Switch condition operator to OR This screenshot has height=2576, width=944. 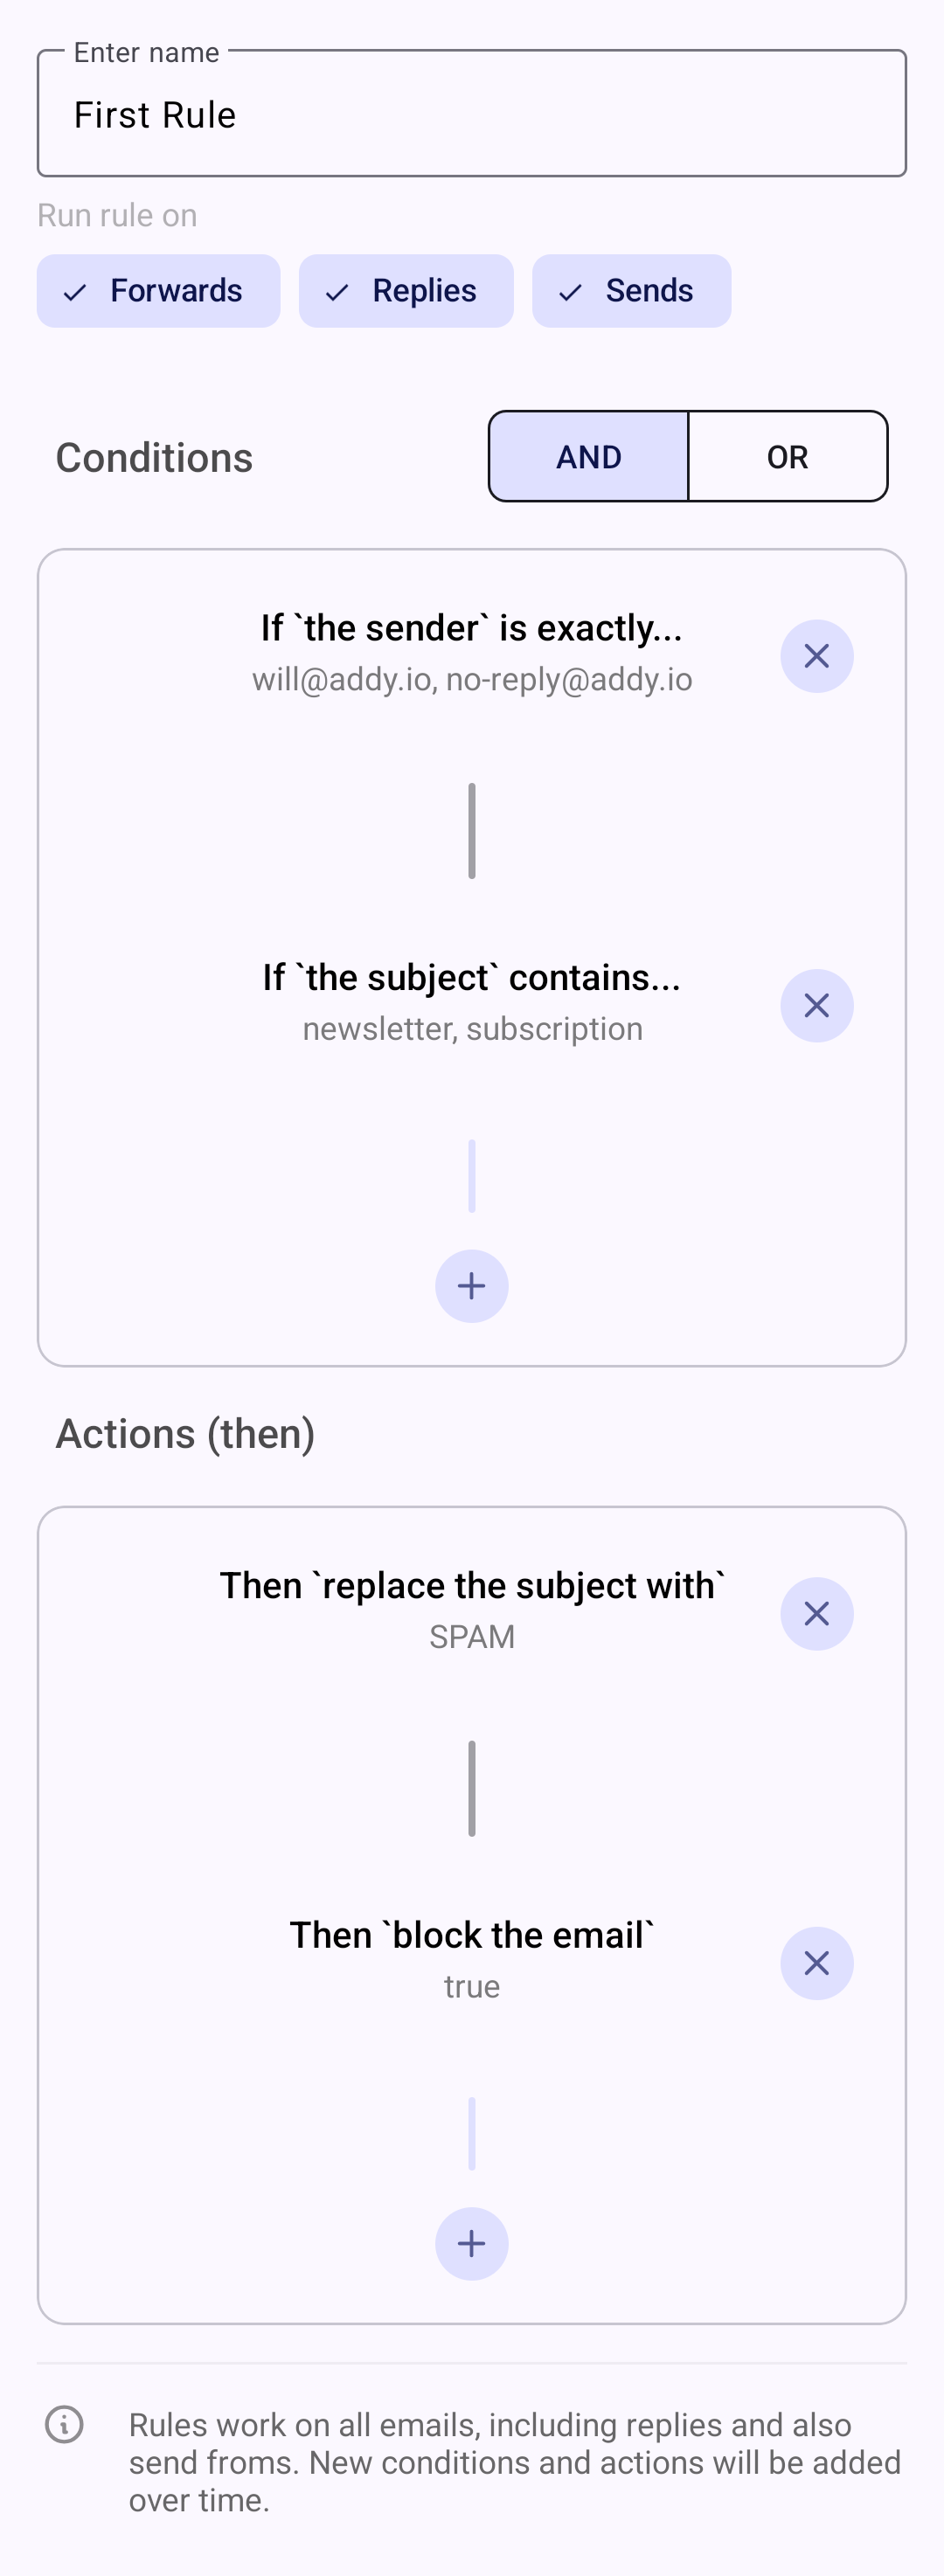pyautogui.click(x=787, y=456)
